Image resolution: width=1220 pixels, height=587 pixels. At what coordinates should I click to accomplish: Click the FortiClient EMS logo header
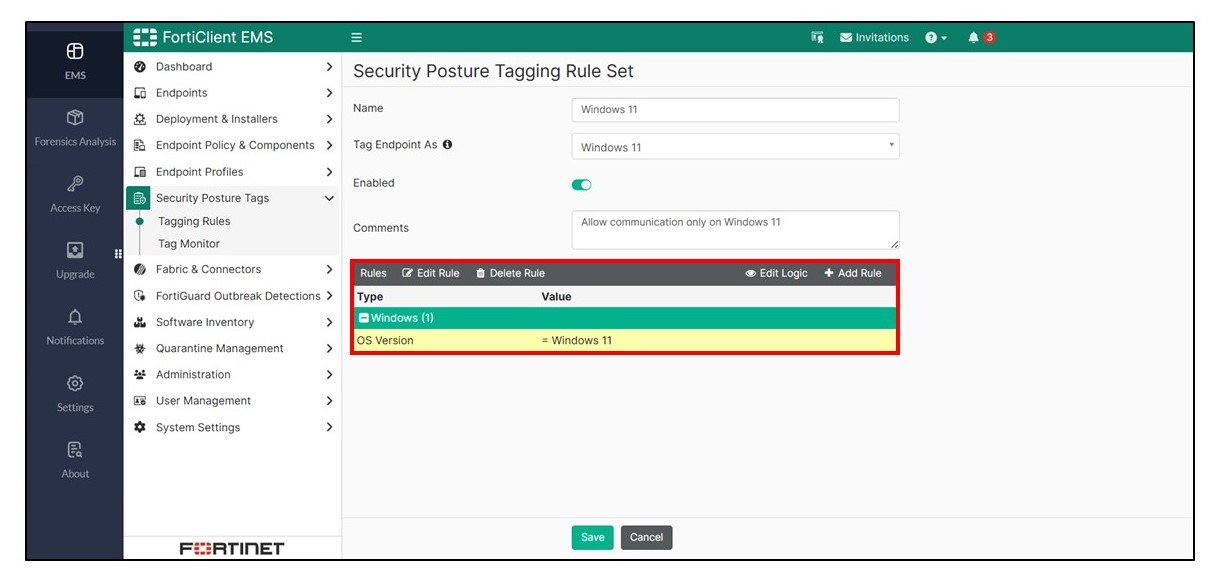pos(203,38)
